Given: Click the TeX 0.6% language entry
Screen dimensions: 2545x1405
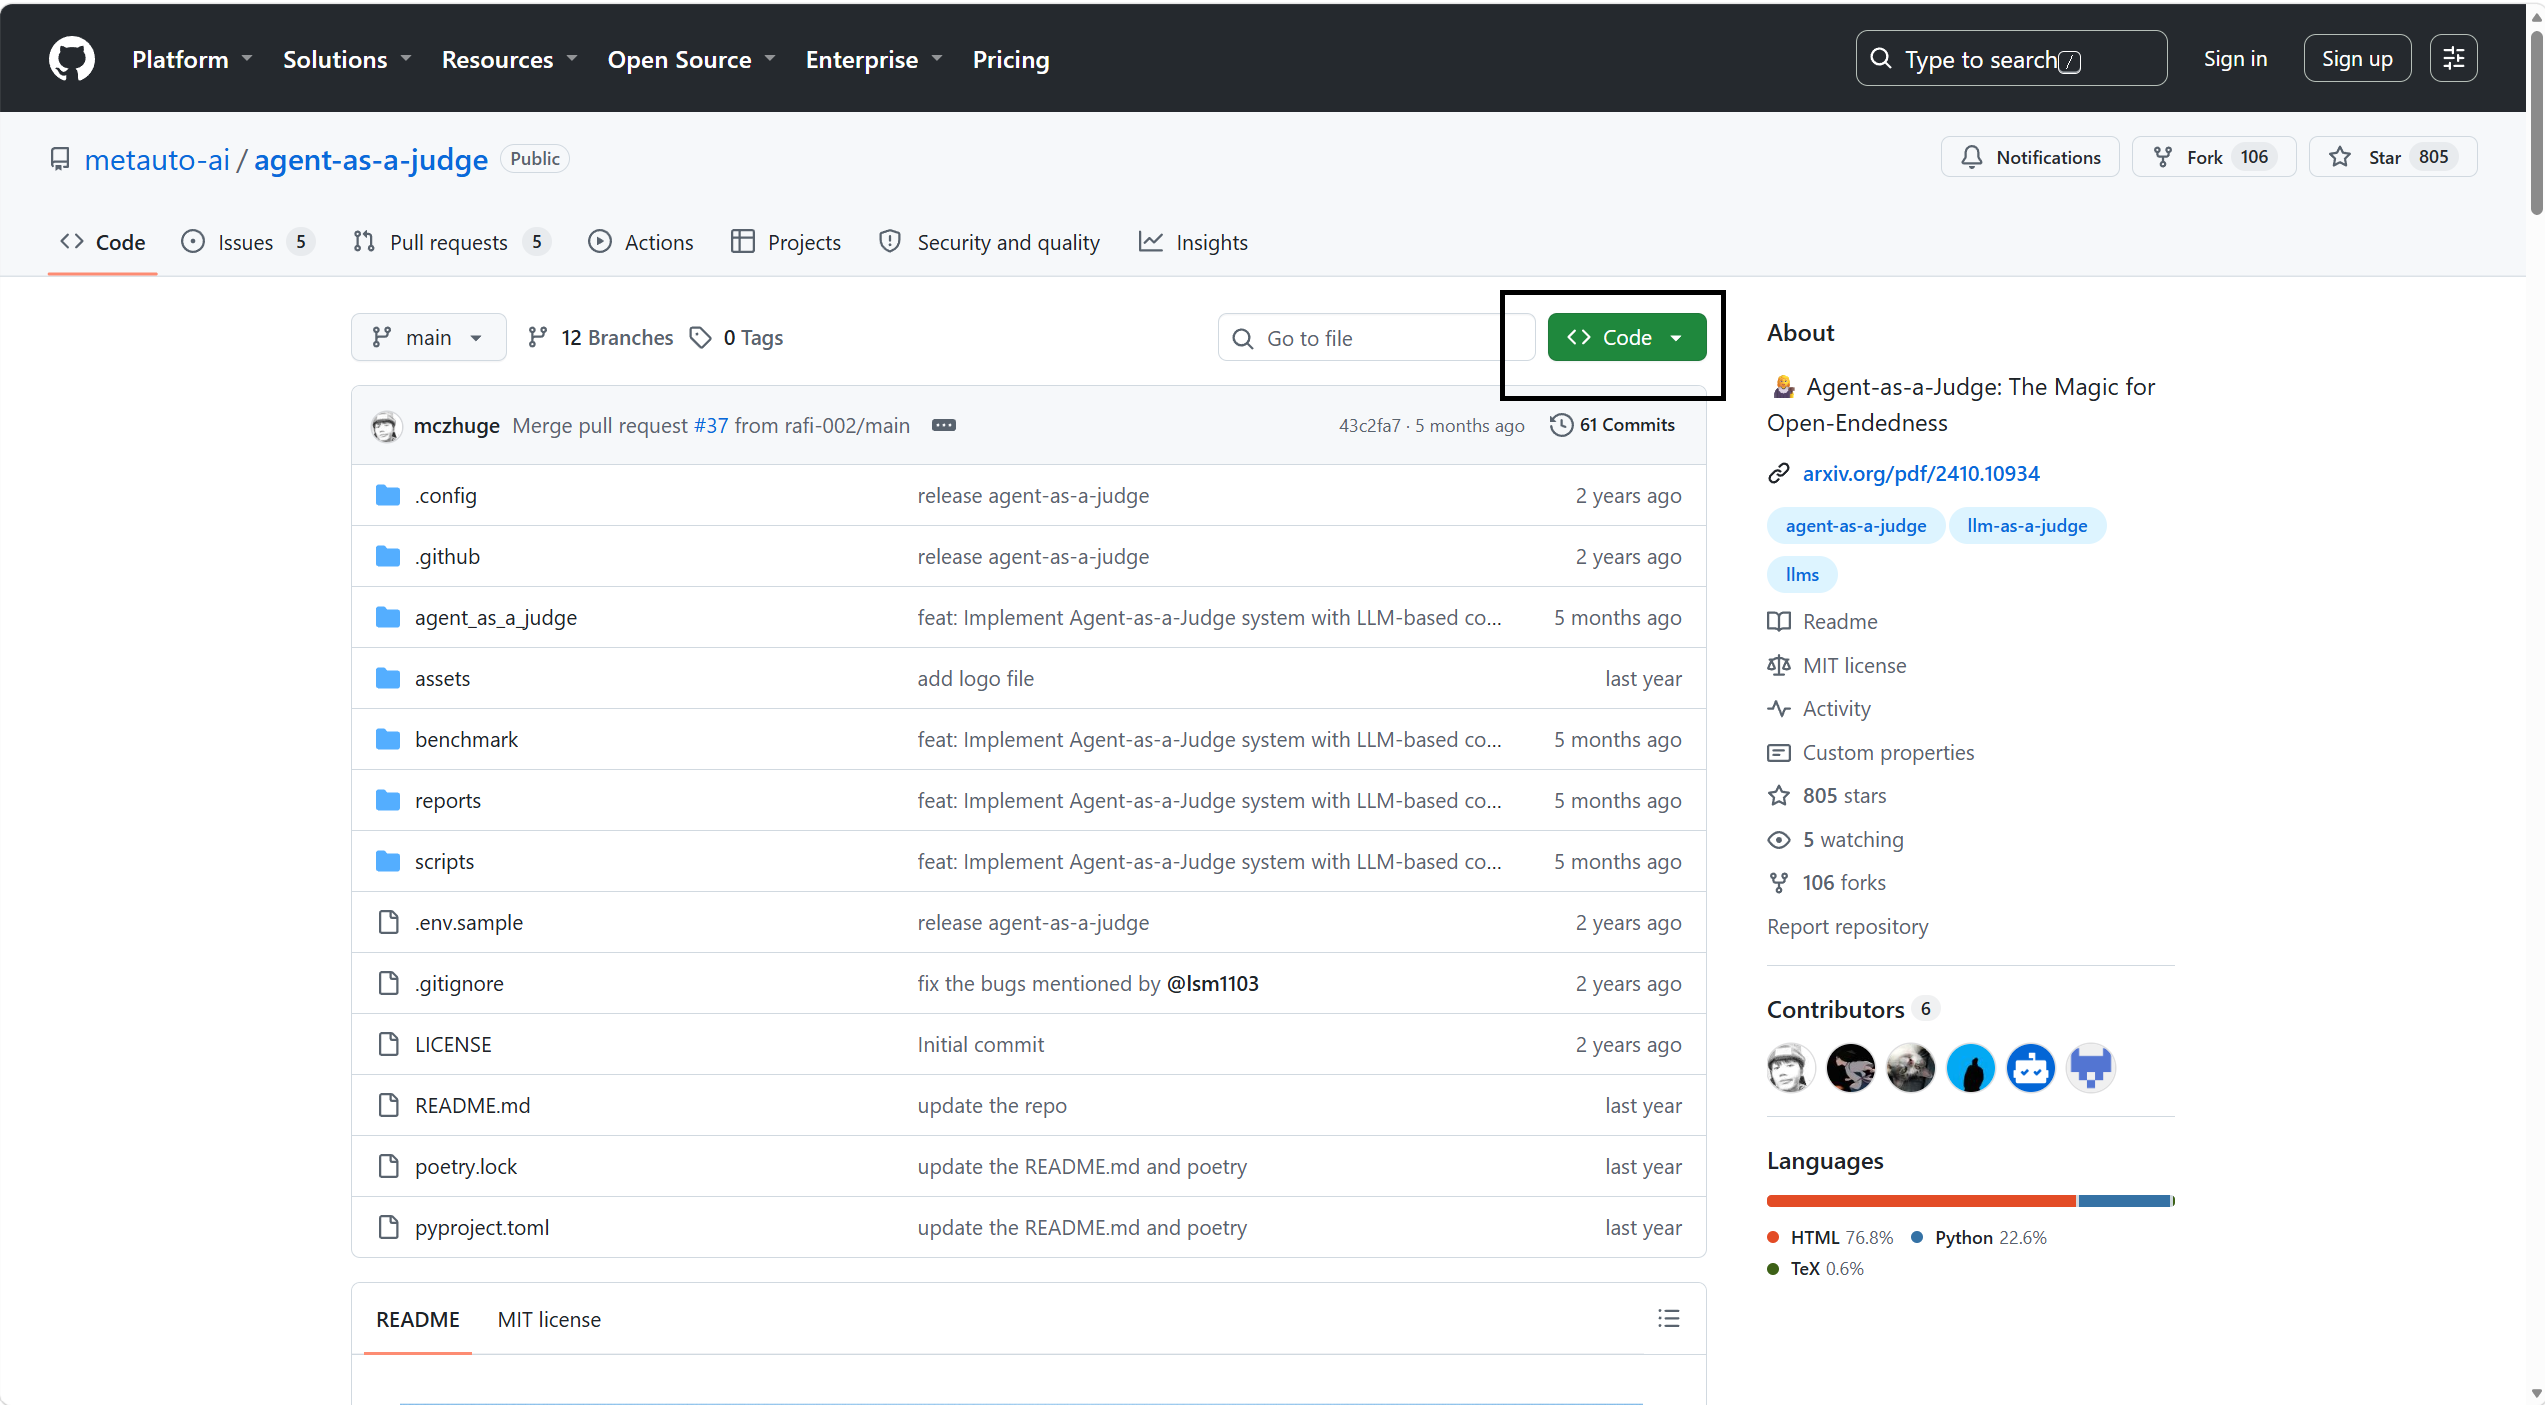Looking at the screenshot, I should [x=1816, y=1269].
